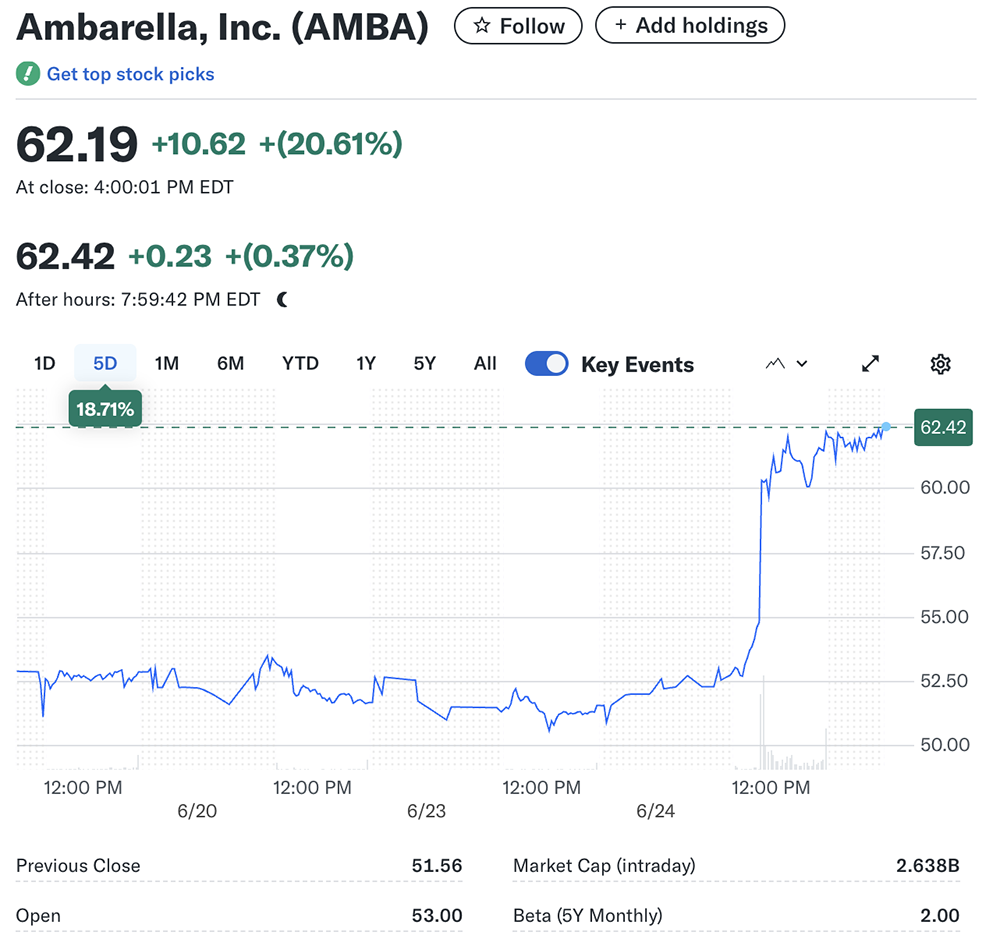
Task: Click the chart type line icon
Action: [x=775, y=364]
